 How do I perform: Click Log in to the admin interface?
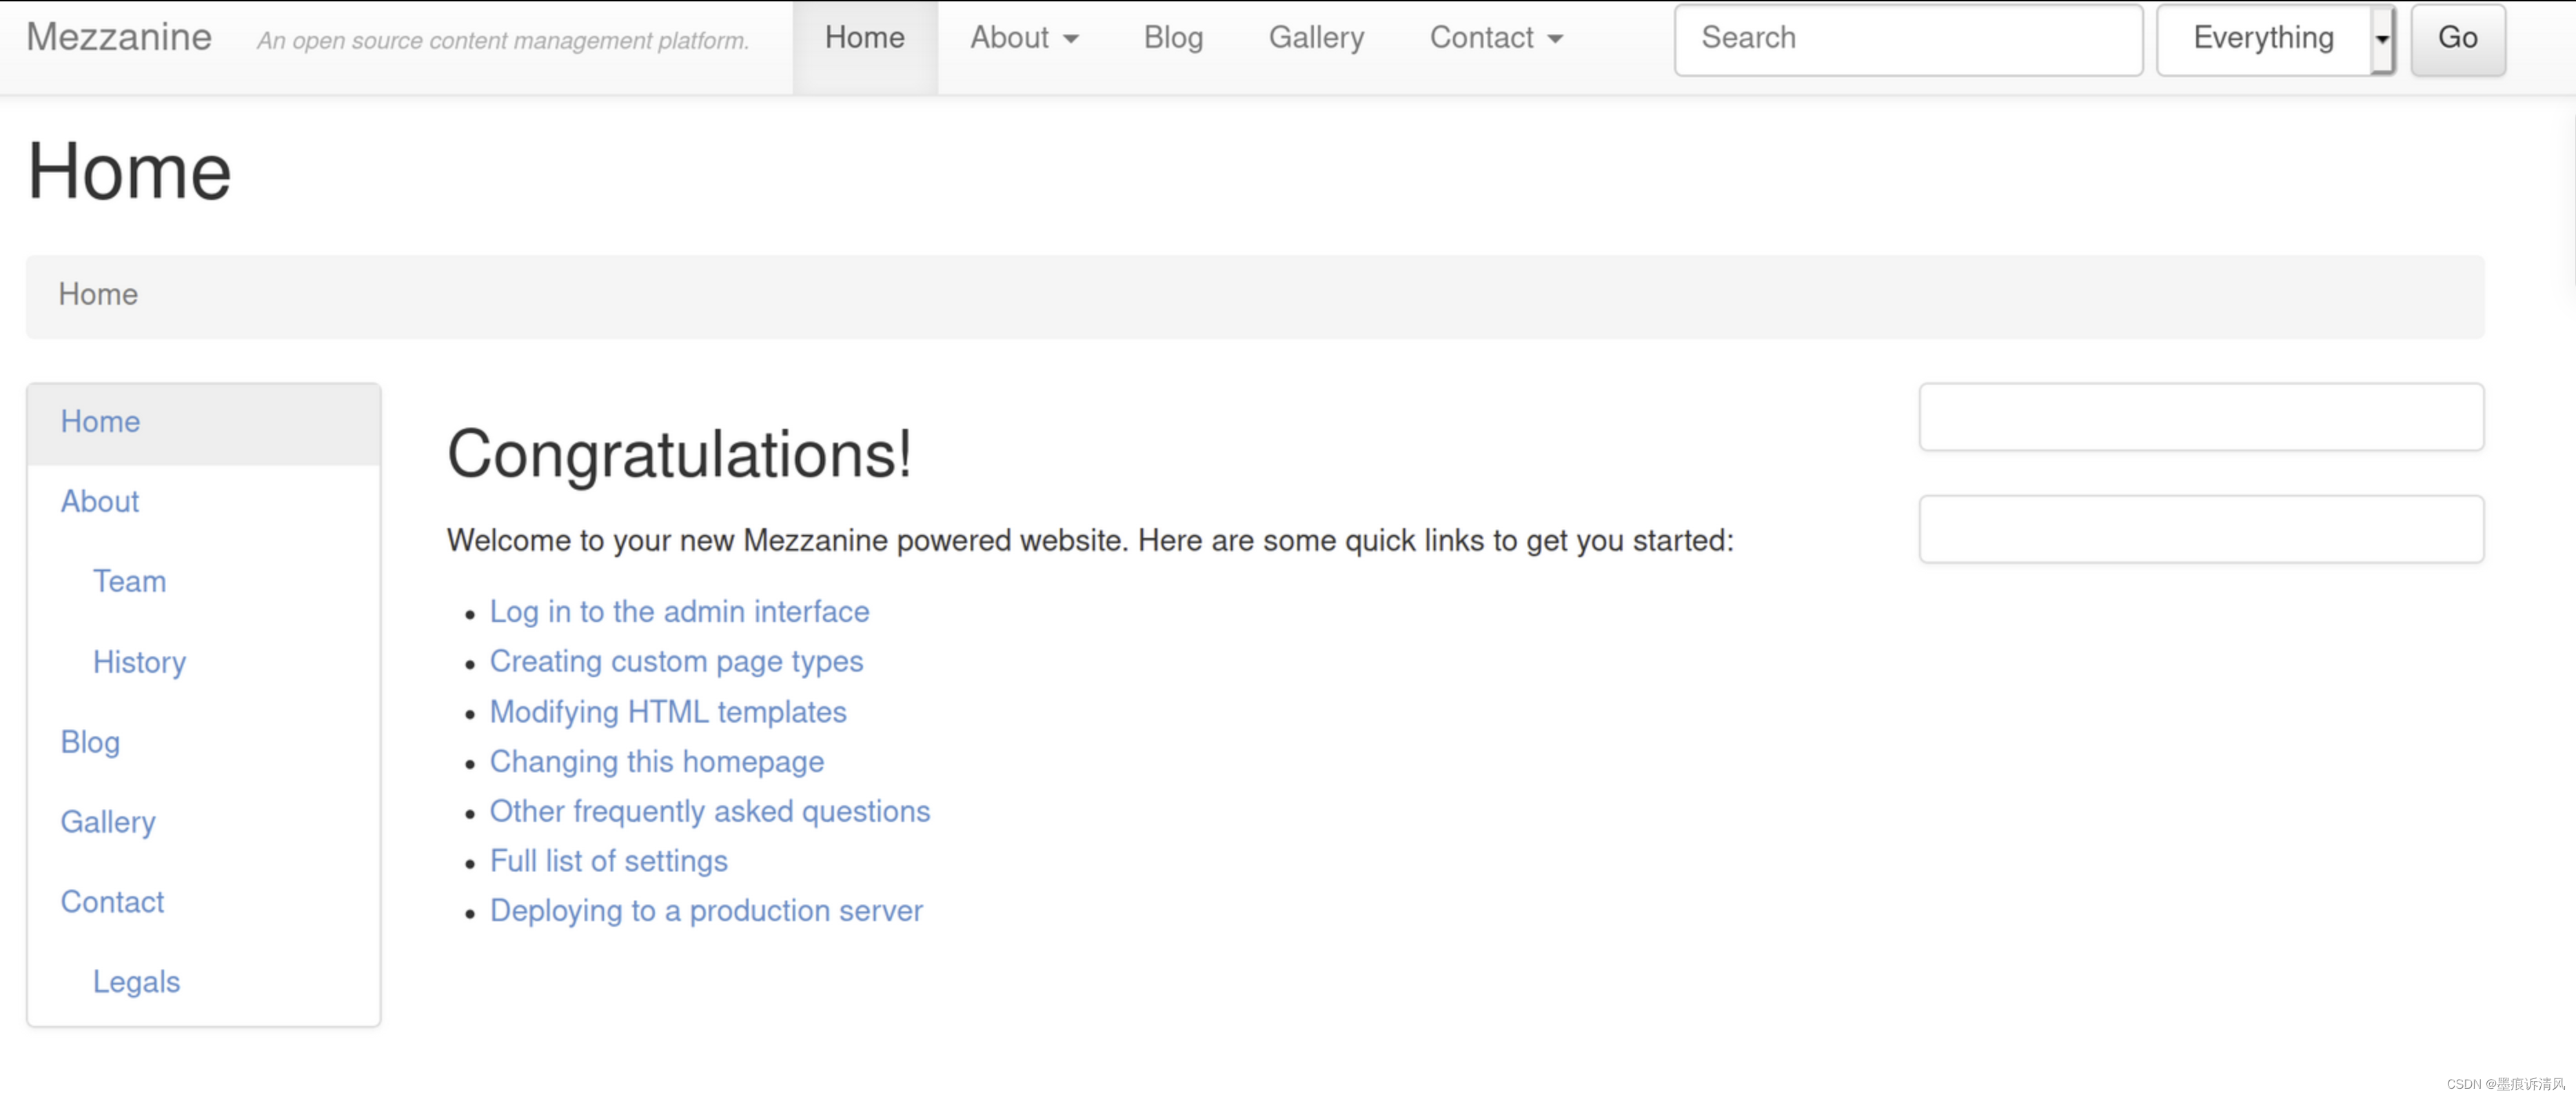678,611
